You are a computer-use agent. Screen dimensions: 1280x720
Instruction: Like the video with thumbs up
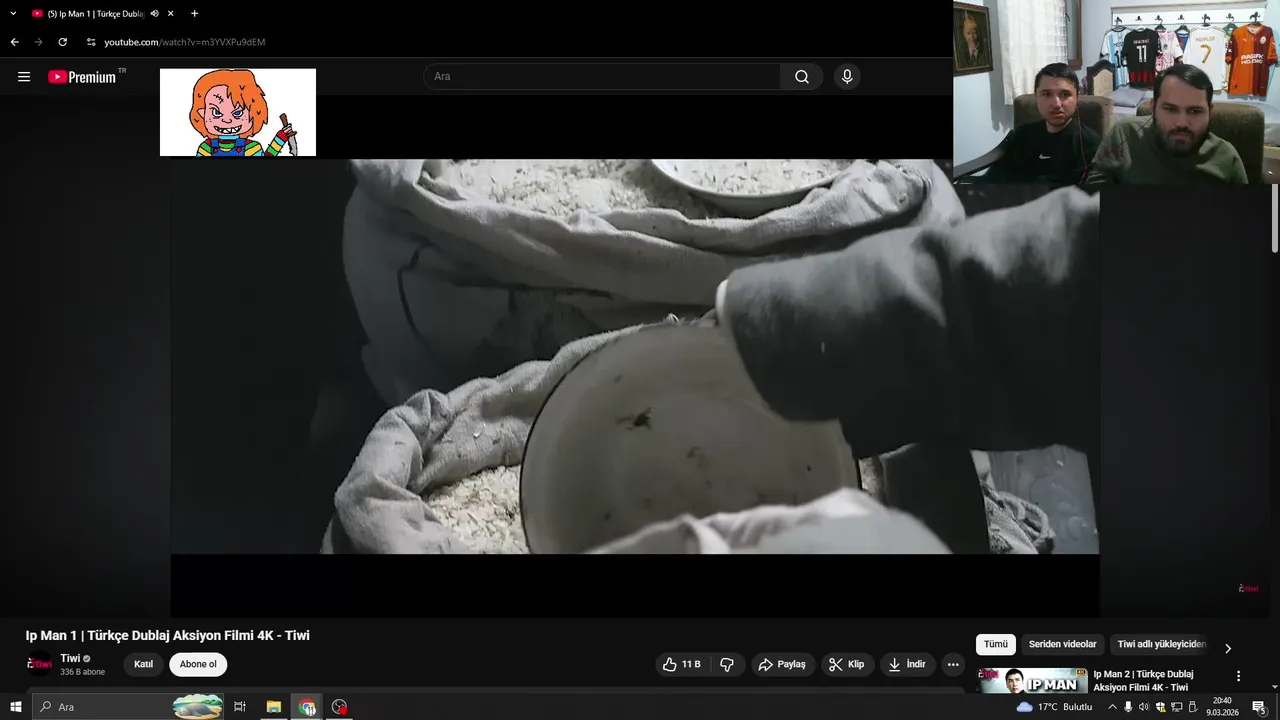(681, 664)
